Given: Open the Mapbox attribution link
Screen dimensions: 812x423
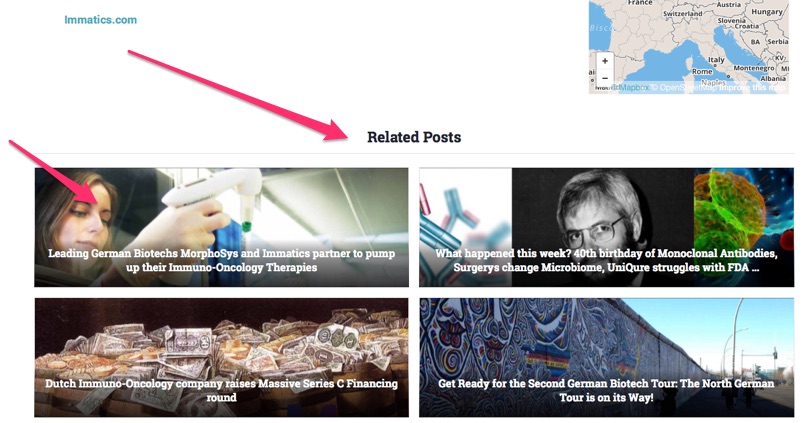Looking at the screenshot, I should [x=634, y=87].
